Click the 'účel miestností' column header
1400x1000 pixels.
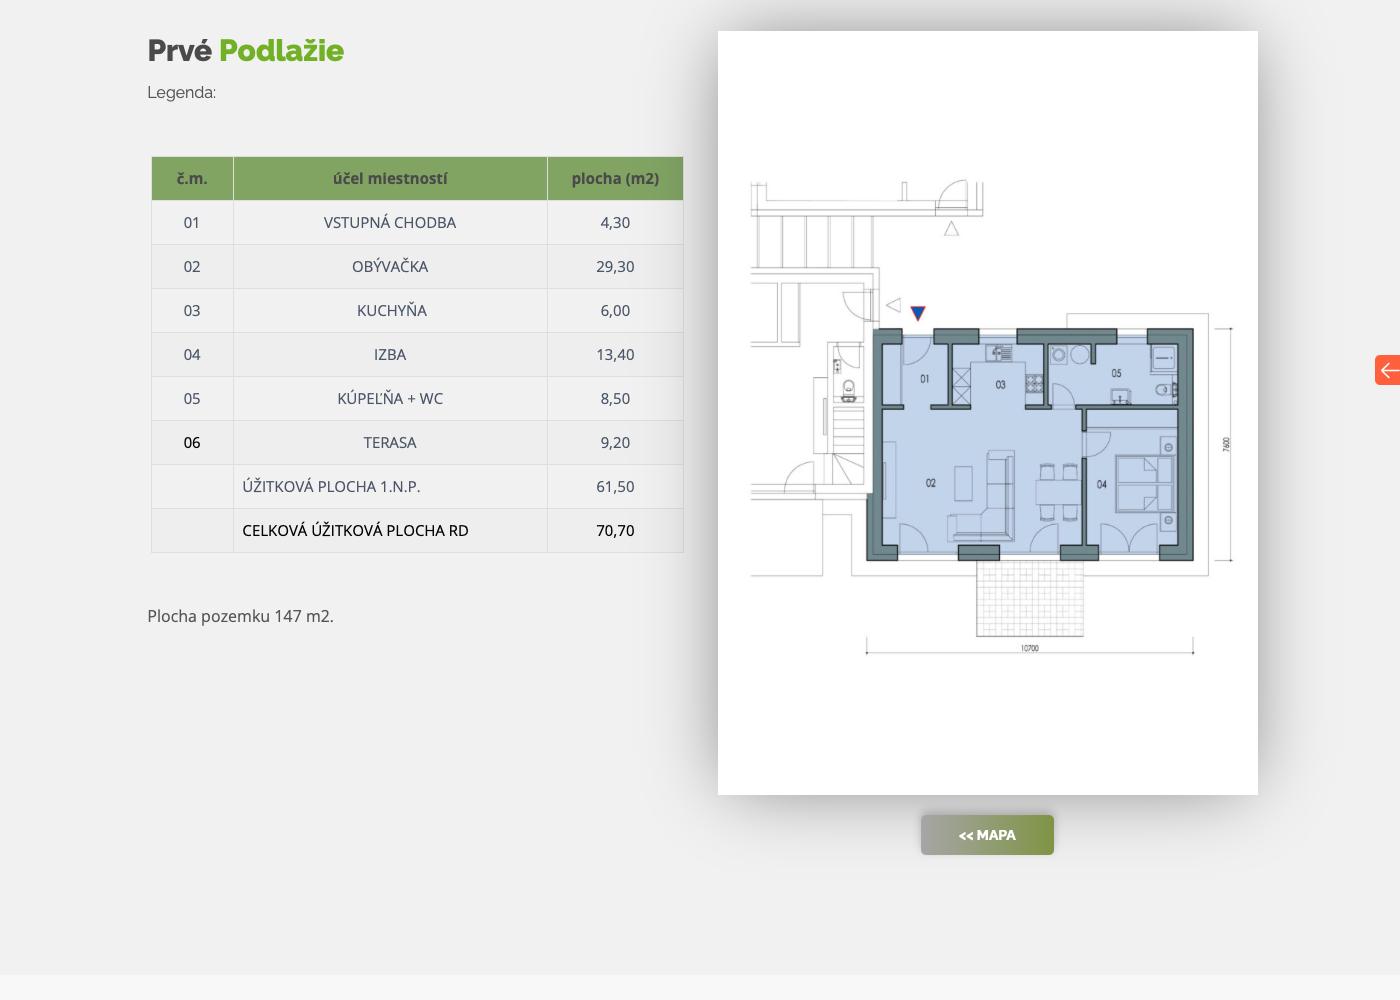click(x=390, y=179)
